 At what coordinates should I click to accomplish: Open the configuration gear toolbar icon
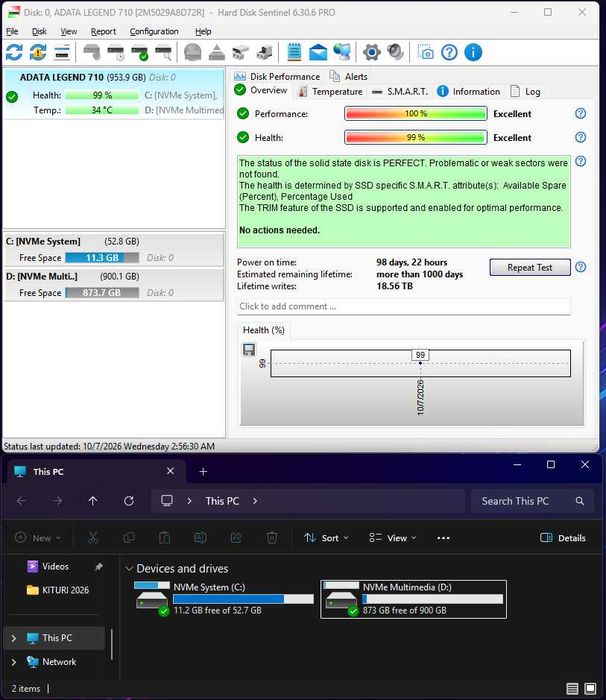[372, 52]
